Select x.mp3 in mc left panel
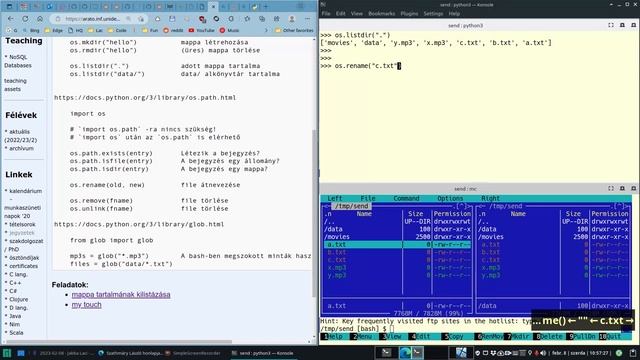 397,268
